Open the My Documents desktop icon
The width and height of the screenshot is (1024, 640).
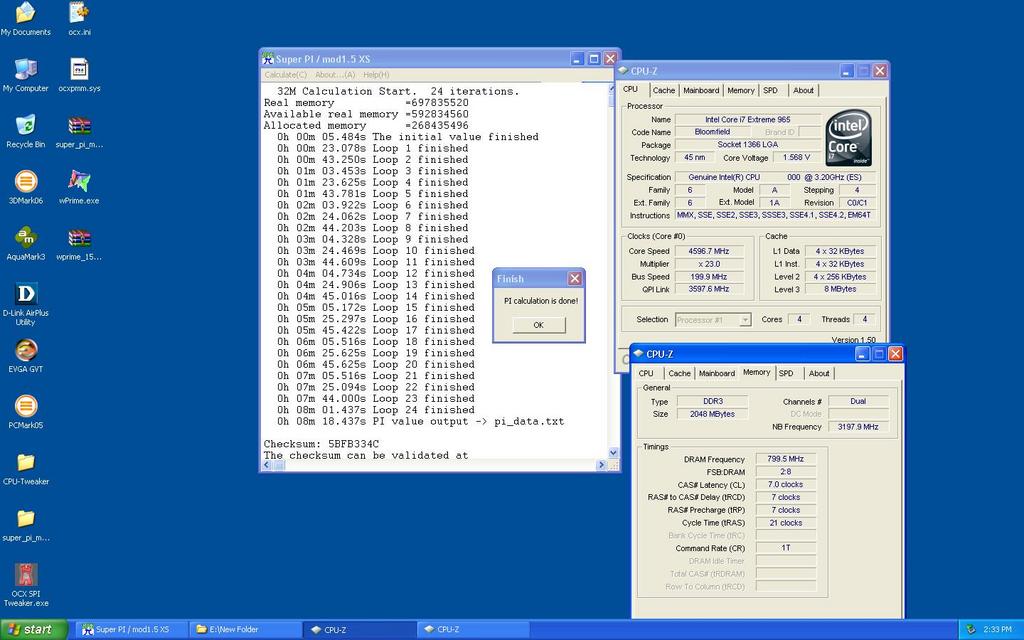pos(25,13)
